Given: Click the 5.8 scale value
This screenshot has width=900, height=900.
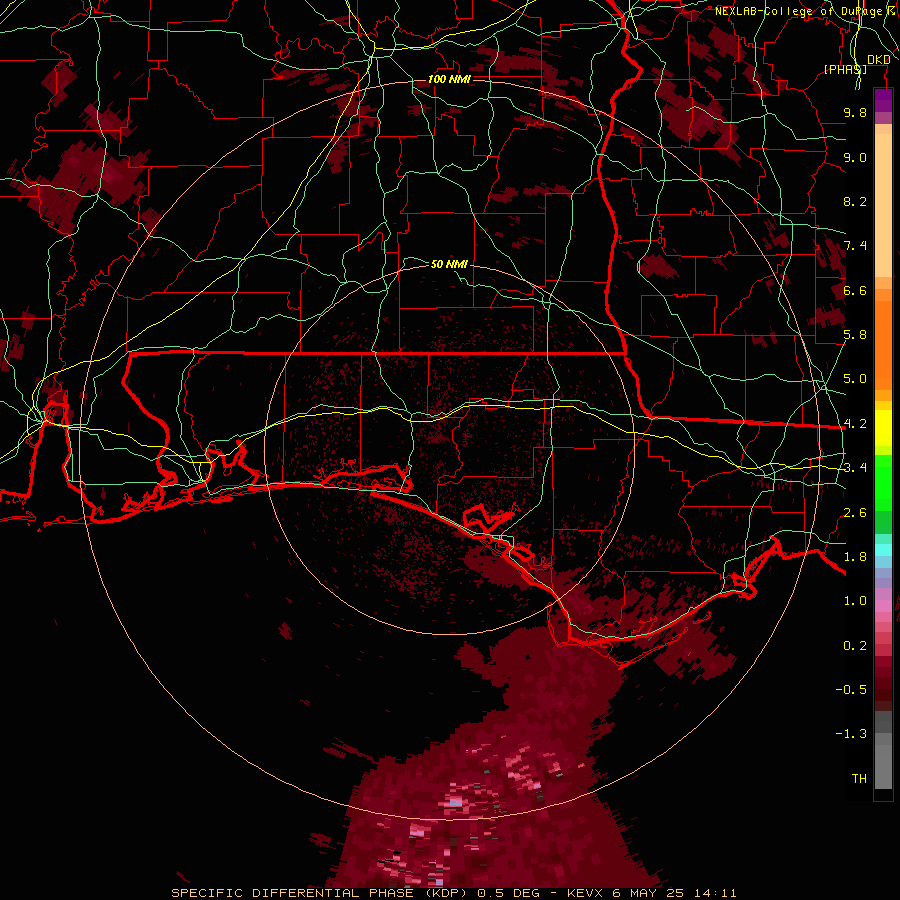Looking at the screenshot, I should (x=855, y=335).
